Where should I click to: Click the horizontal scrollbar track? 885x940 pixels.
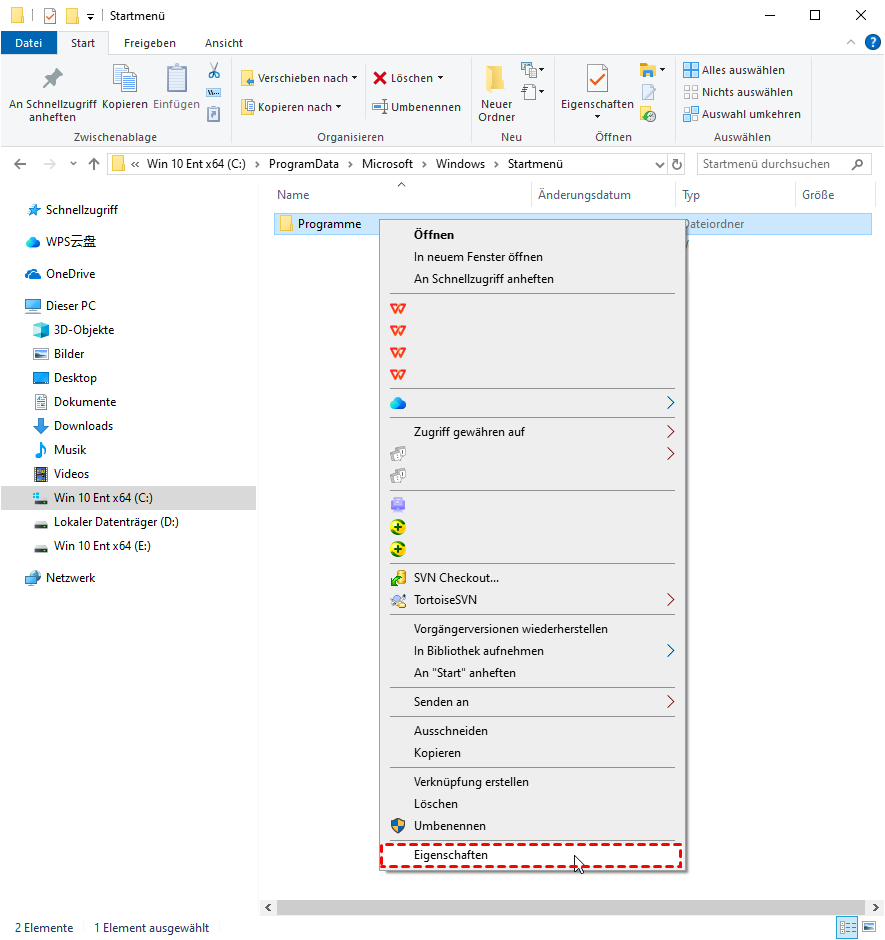(570, 908)
